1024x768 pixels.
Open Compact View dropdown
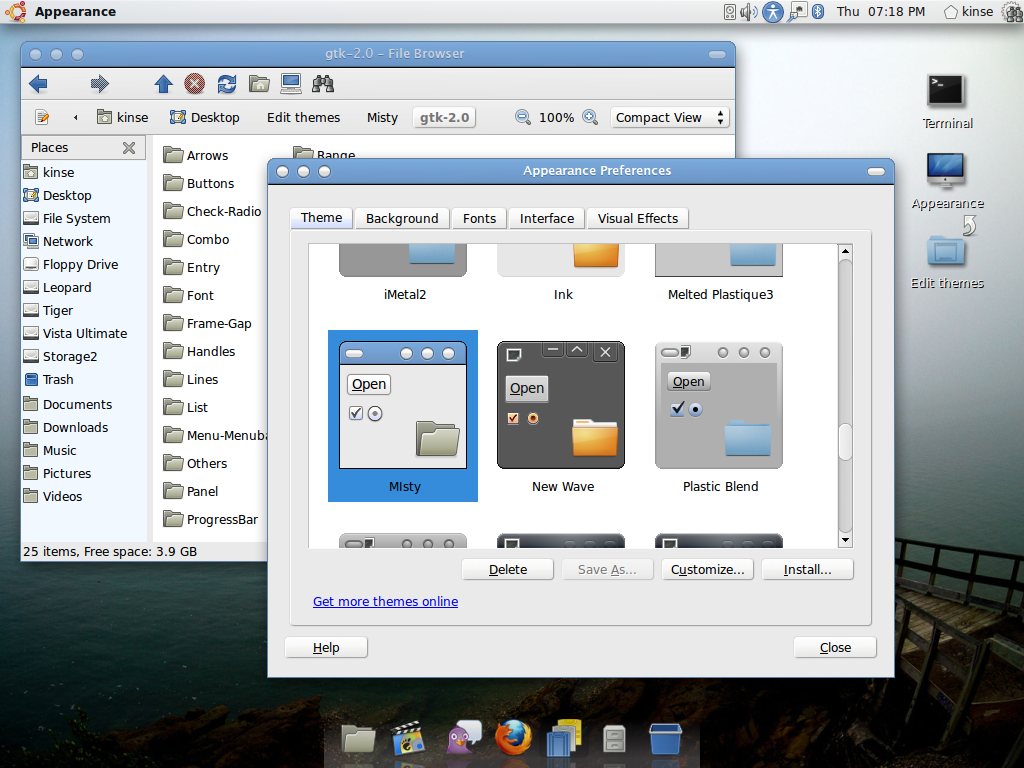click(669, 118)
